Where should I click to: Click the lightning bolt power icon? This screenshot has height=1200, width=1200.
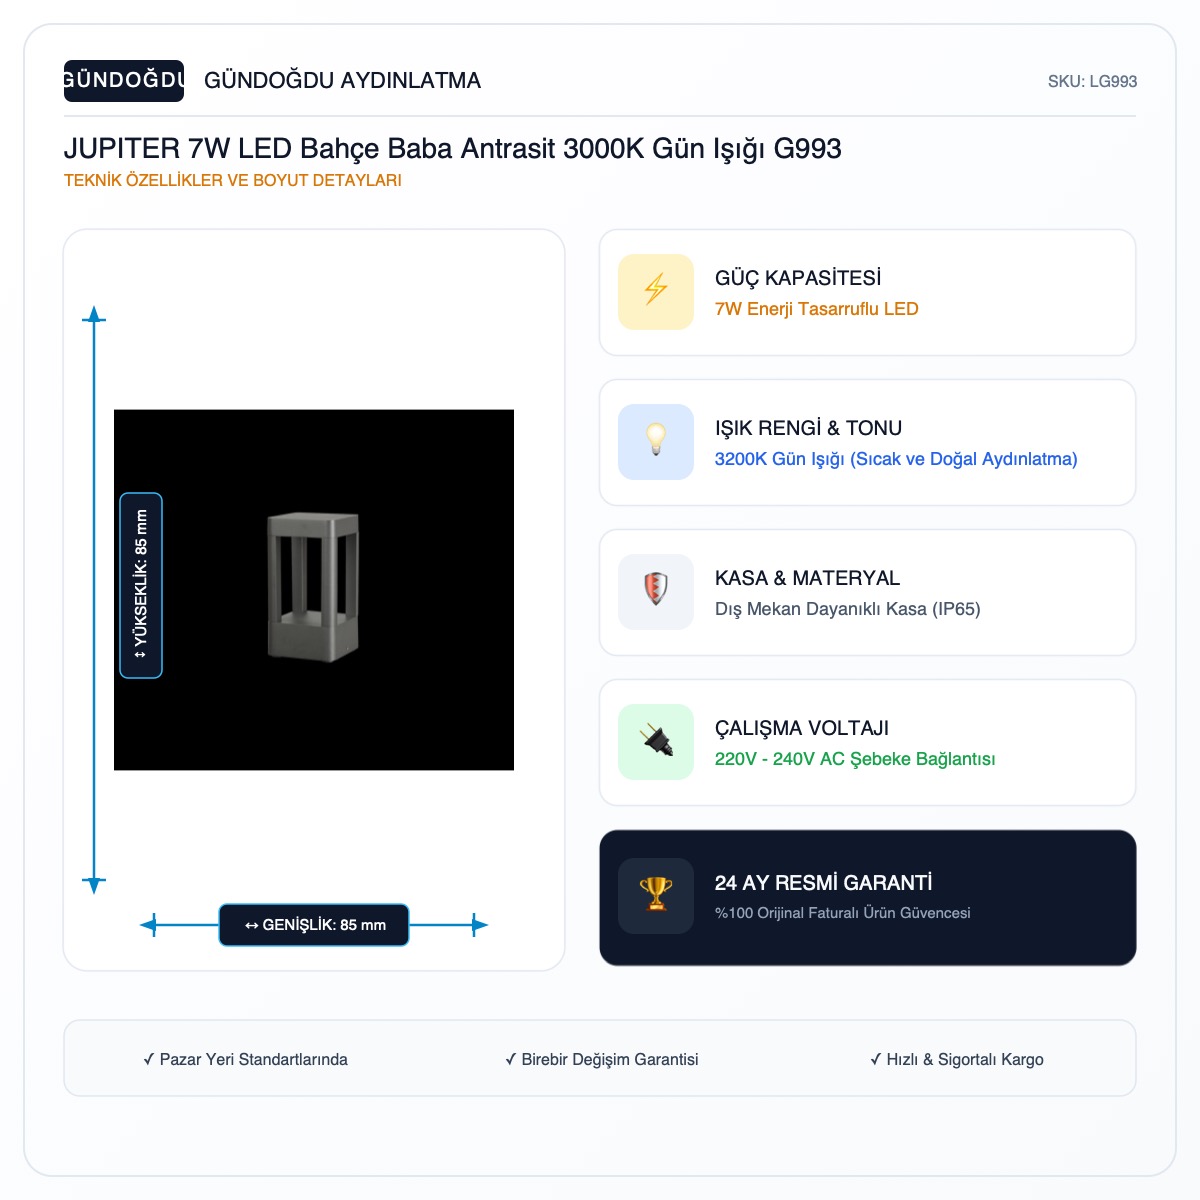[656, 292]
